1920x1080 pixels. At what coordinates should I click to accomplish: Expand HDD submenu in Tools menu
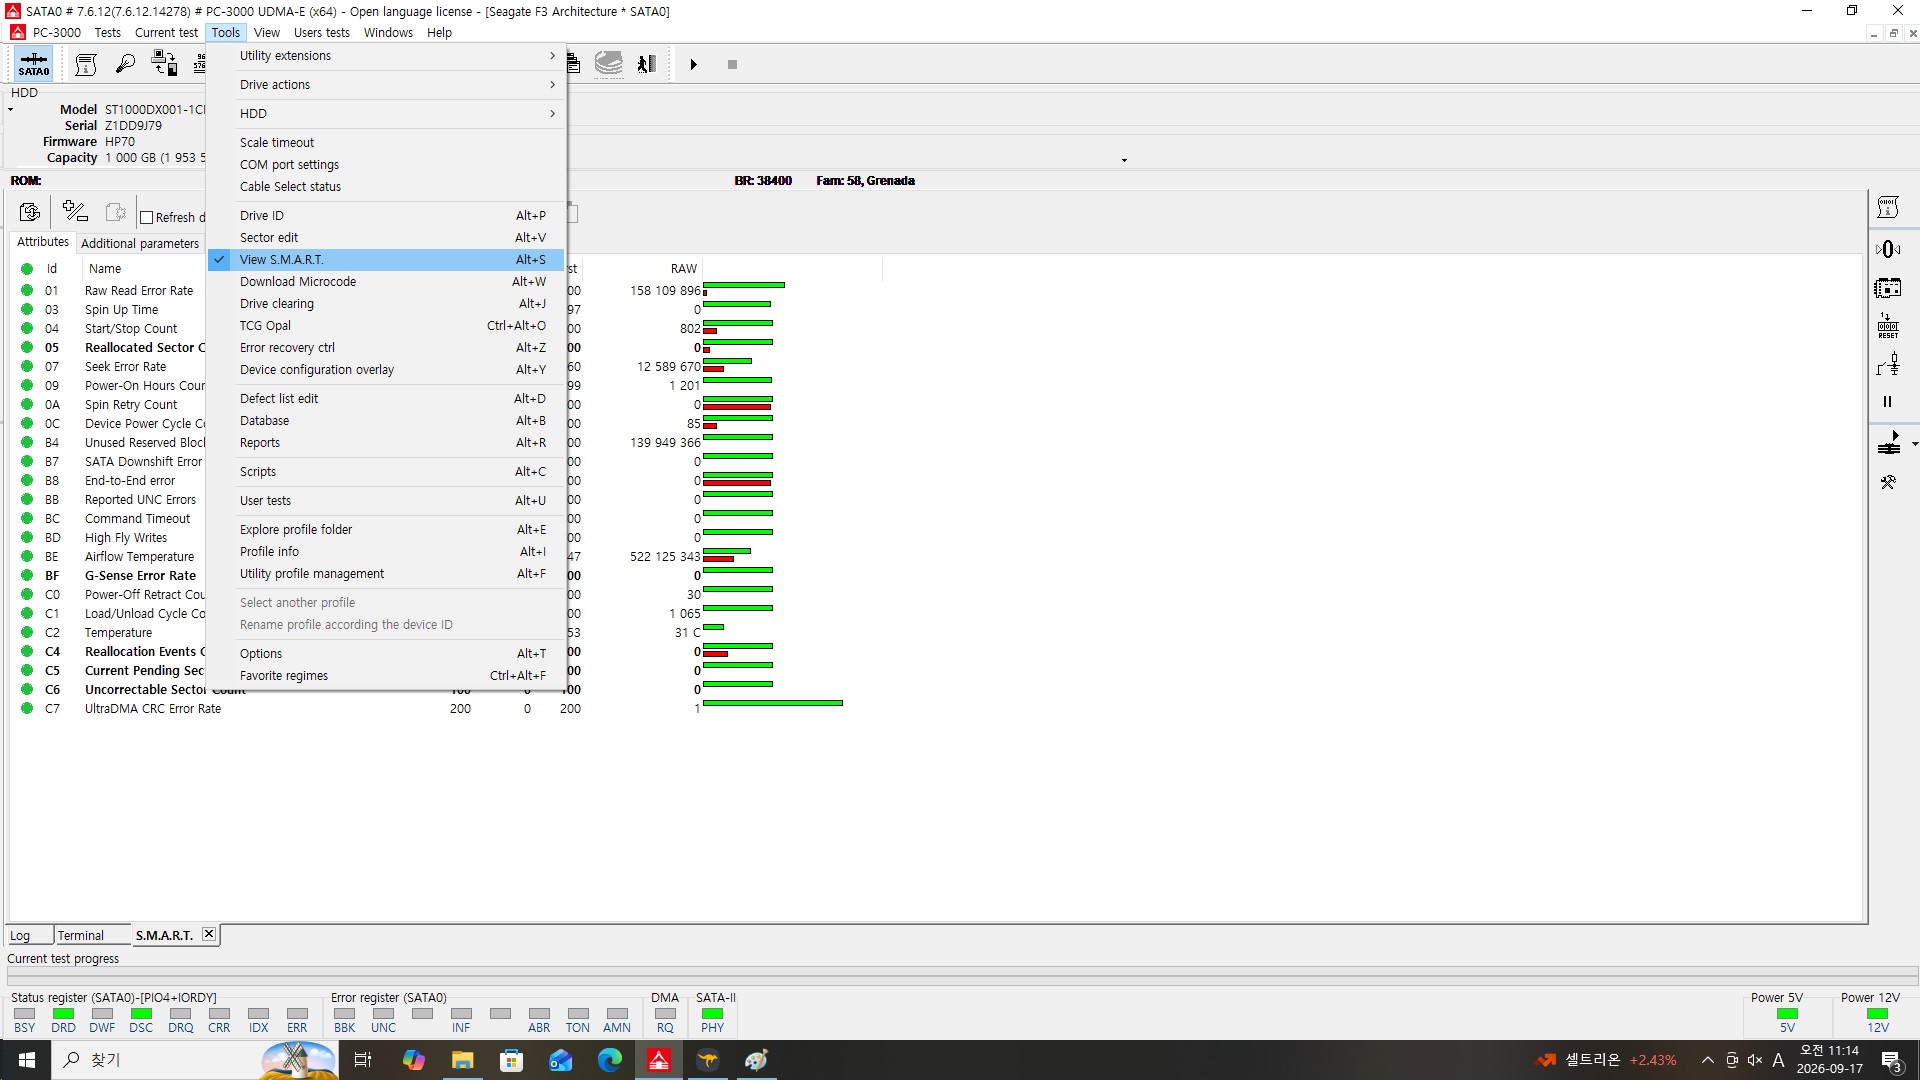pos(386,114)
